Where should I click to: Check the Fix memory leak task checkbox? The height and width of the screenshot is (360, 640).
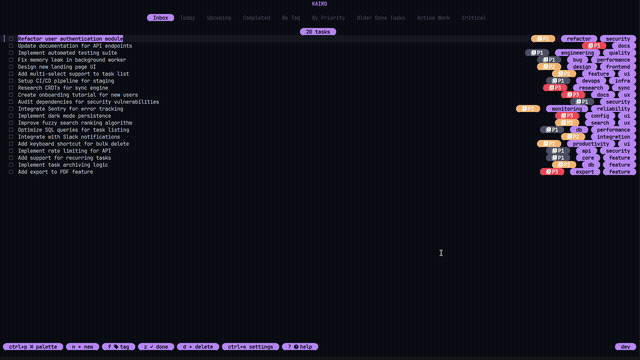coord(11,60)
